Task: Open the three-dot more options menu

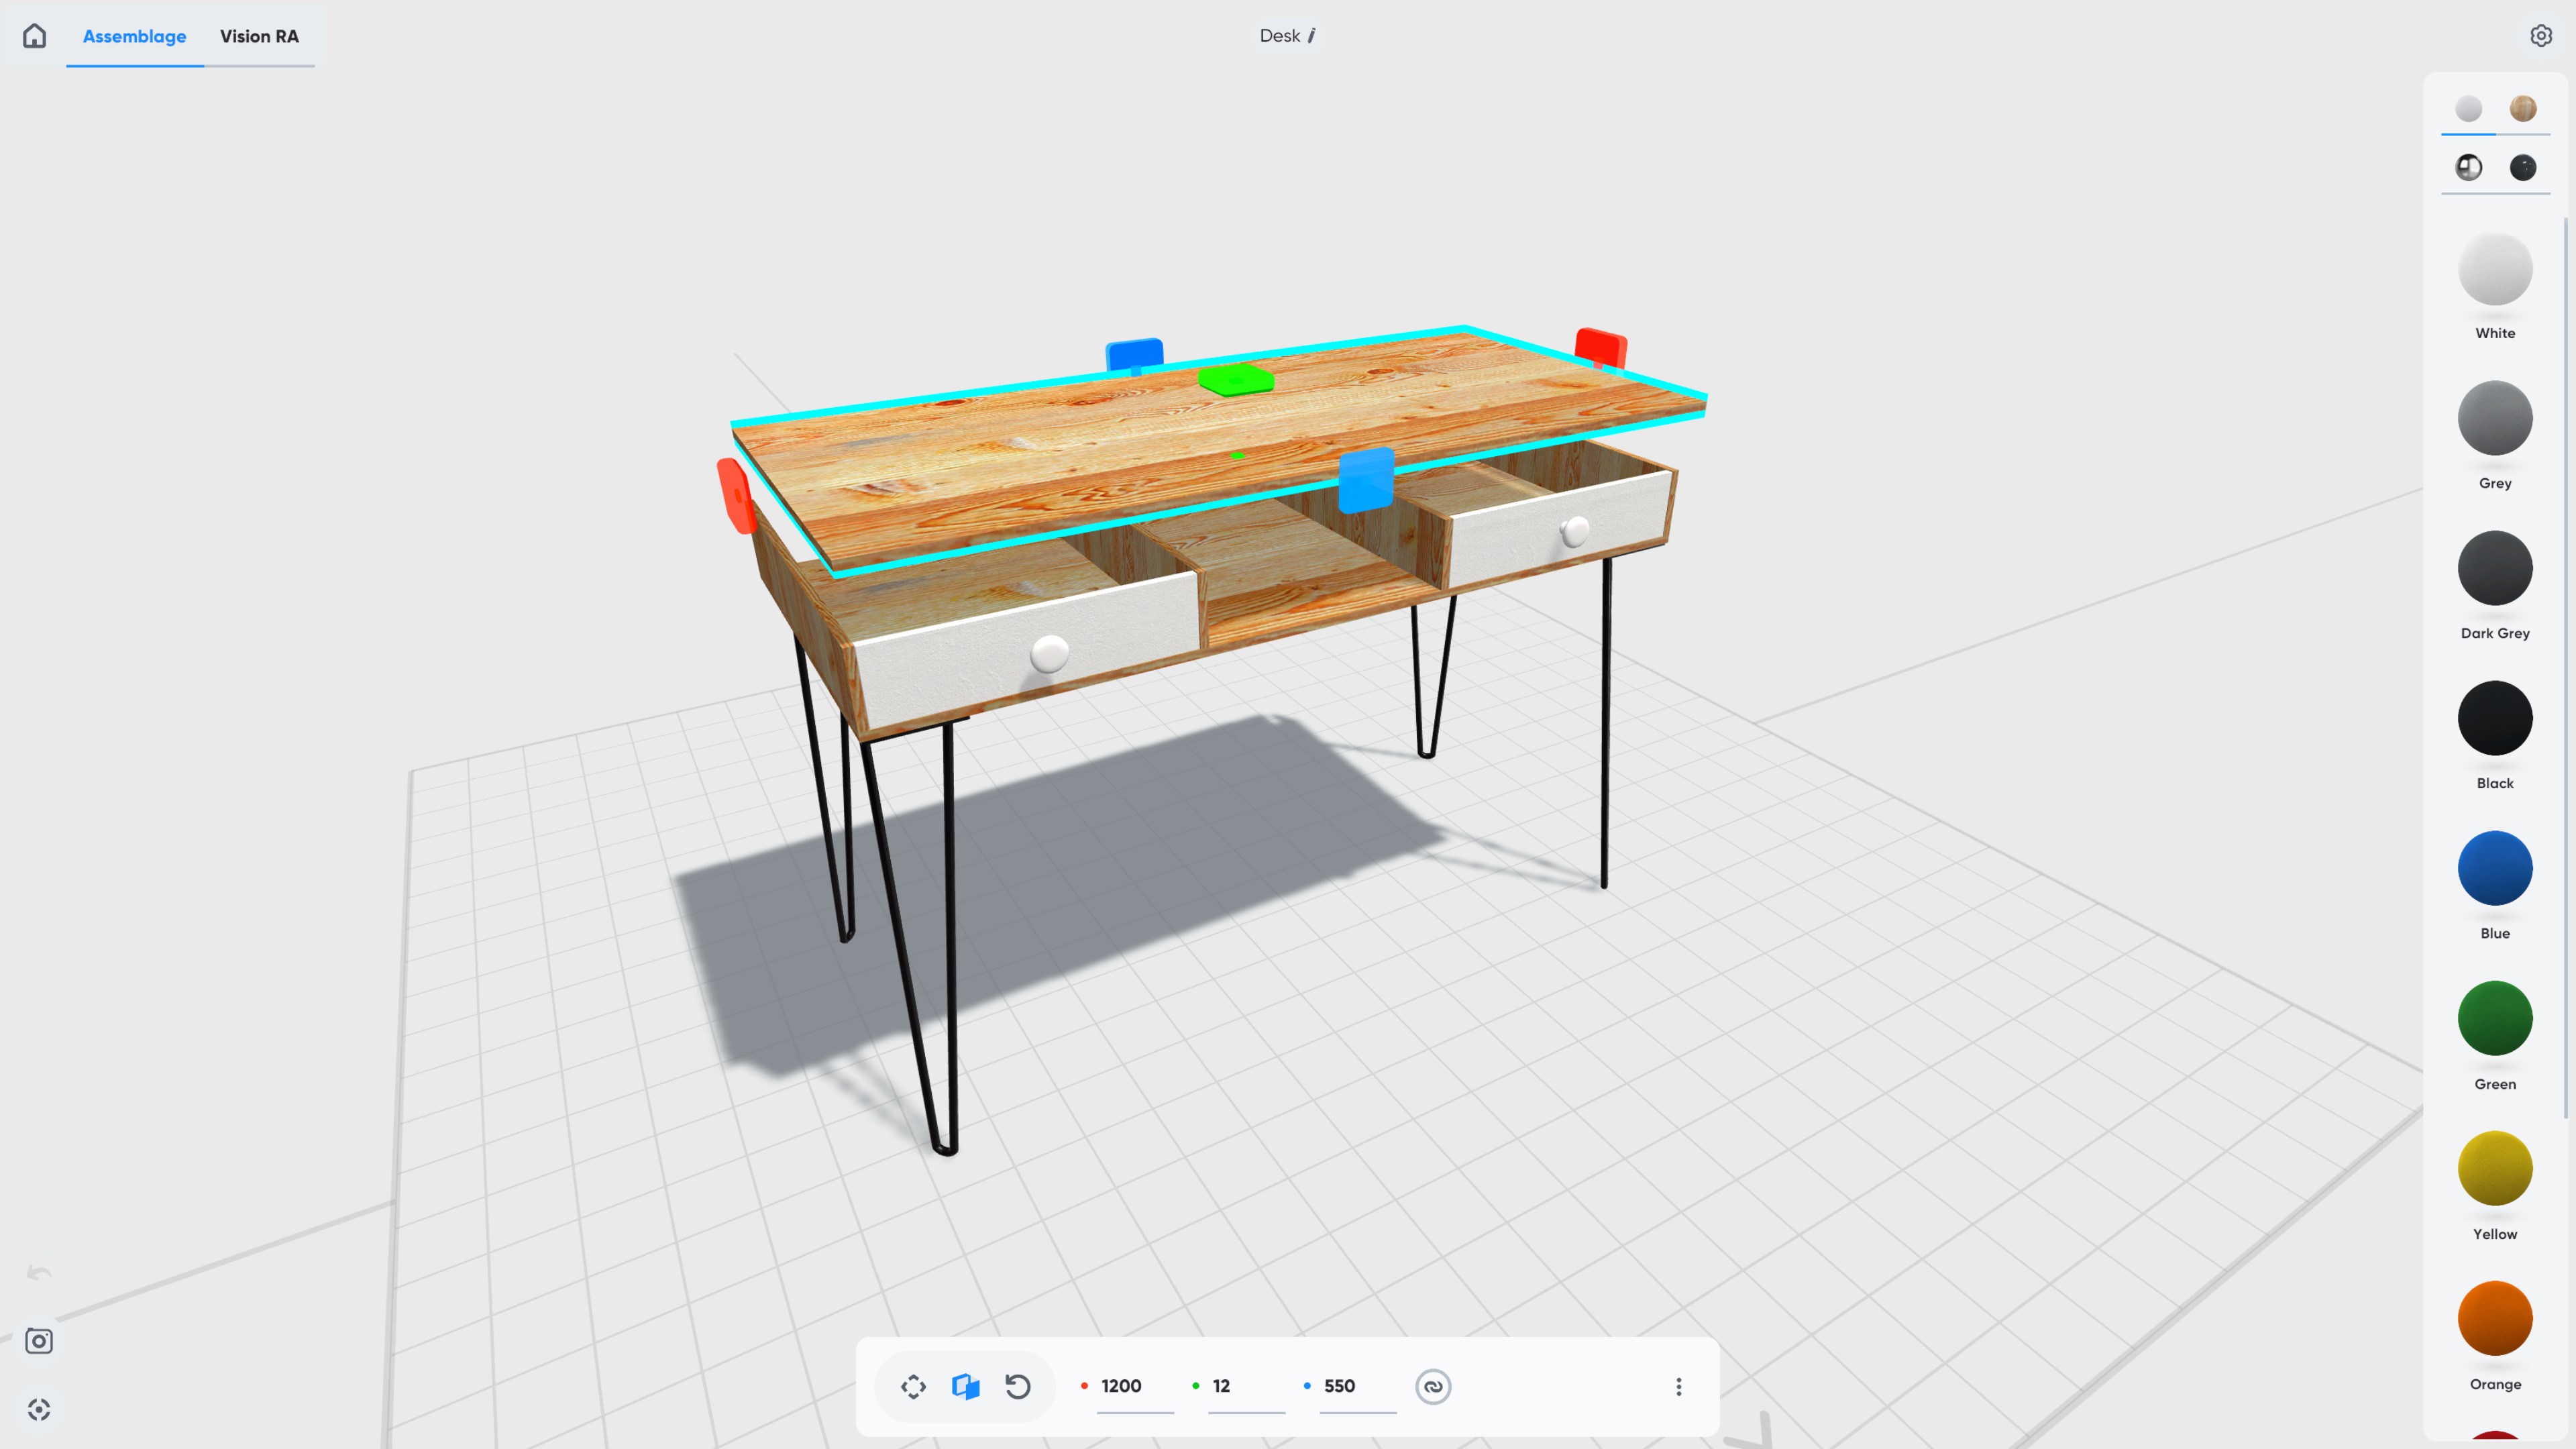Action: coord(1678,1386)
